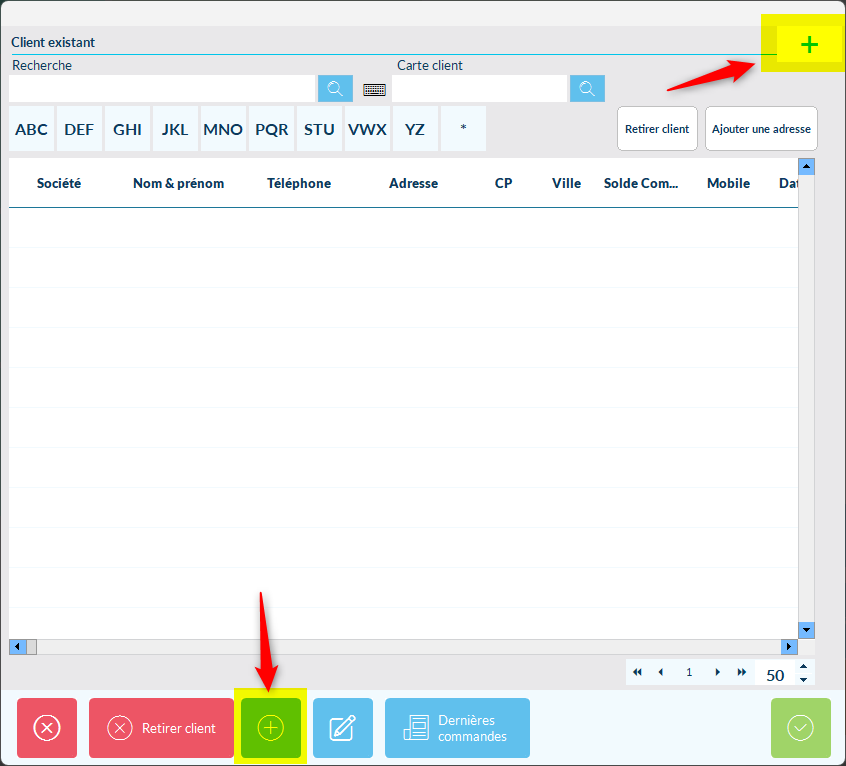Screen dimensions: 846x766
Task: Filter clients by ABC letters
Action: point(31,129)
